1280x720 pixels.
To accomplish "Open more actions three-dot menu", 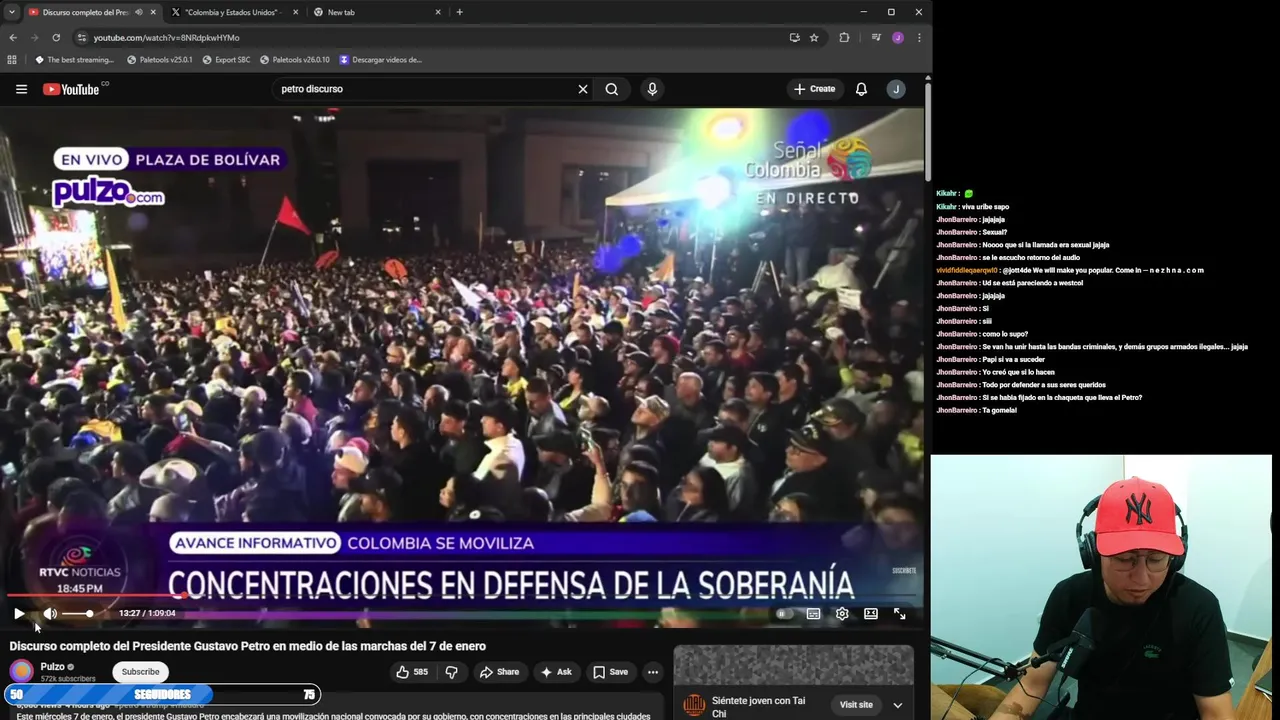I will point(653,672).
